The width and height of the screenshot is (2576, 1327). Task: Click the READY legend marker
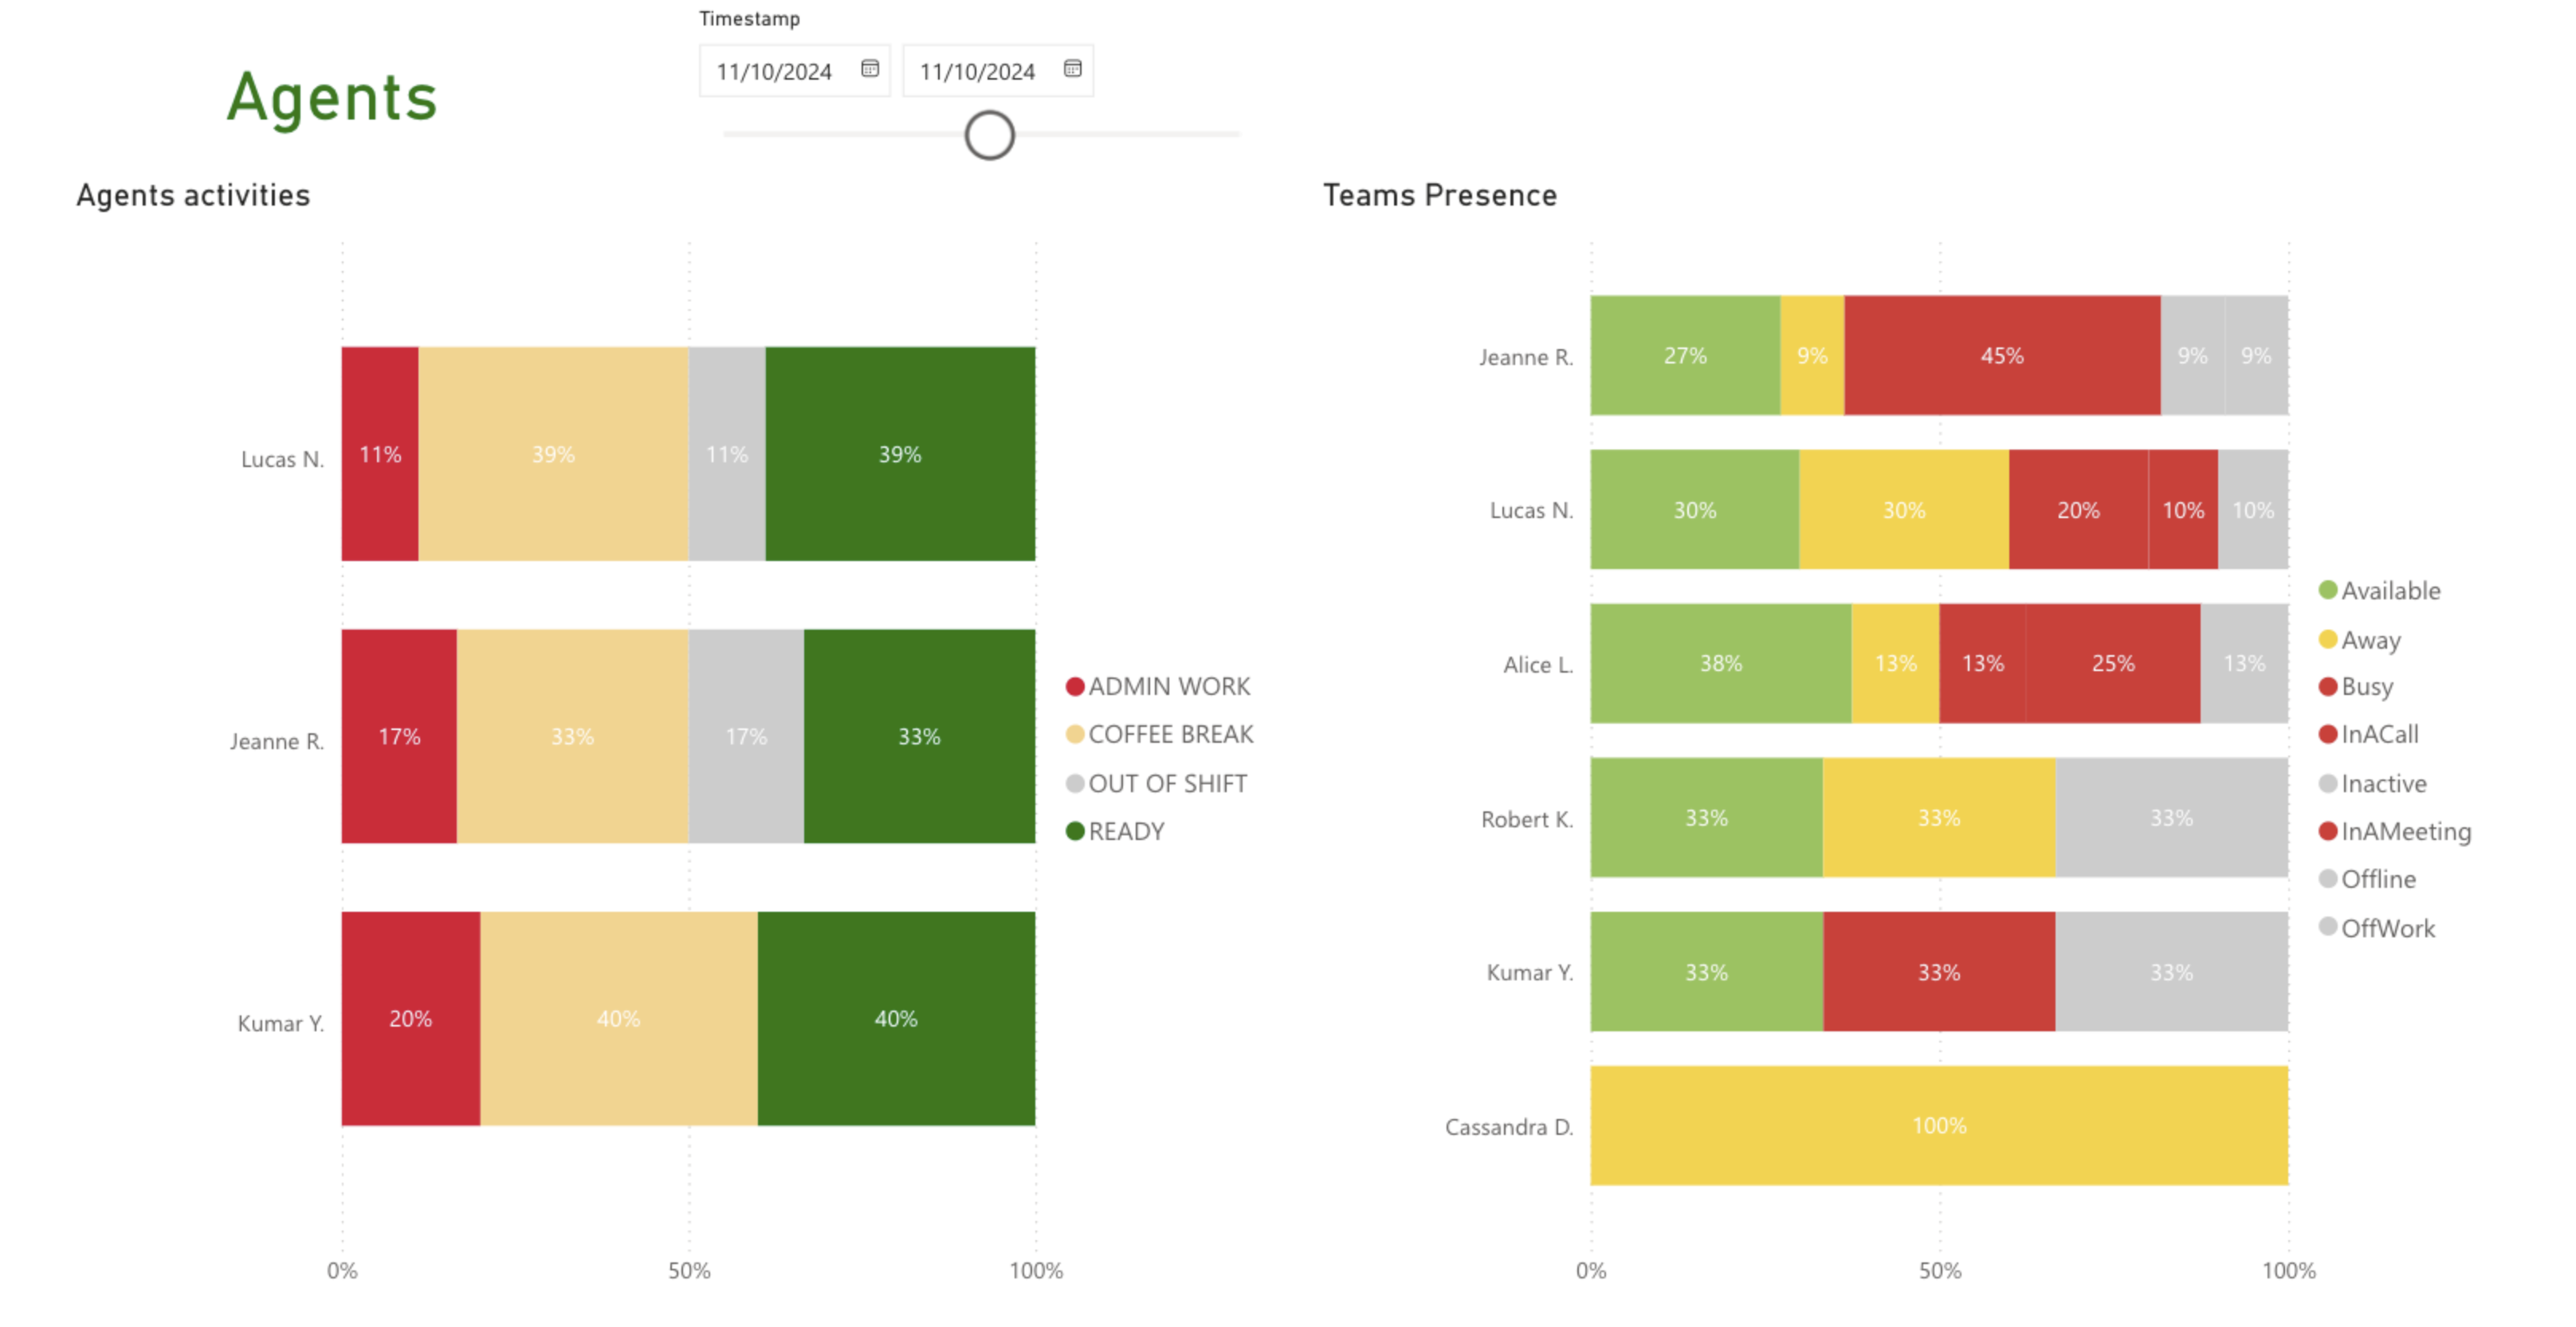click(1075, 832)
